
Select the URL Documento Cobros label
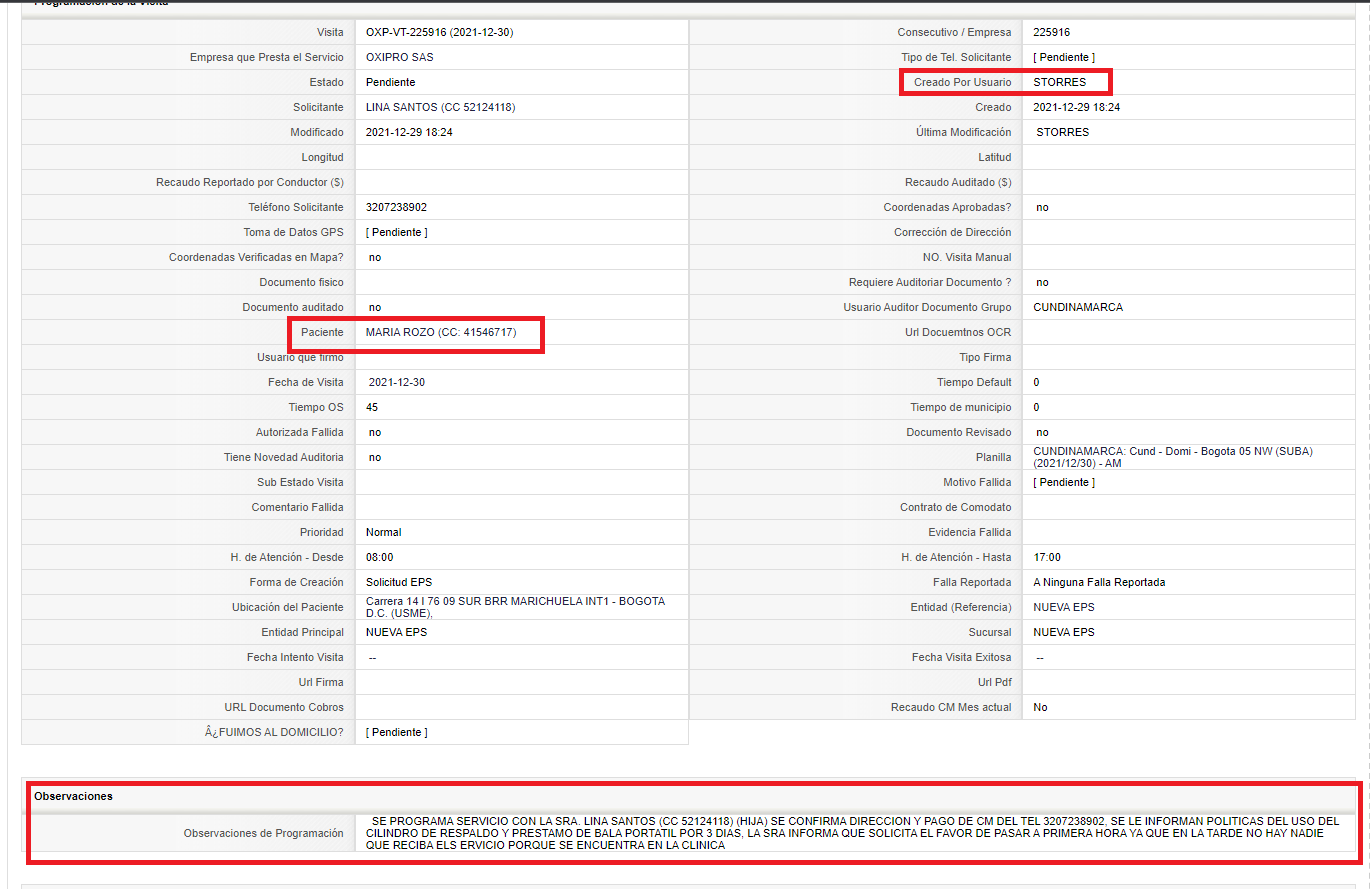284,707
